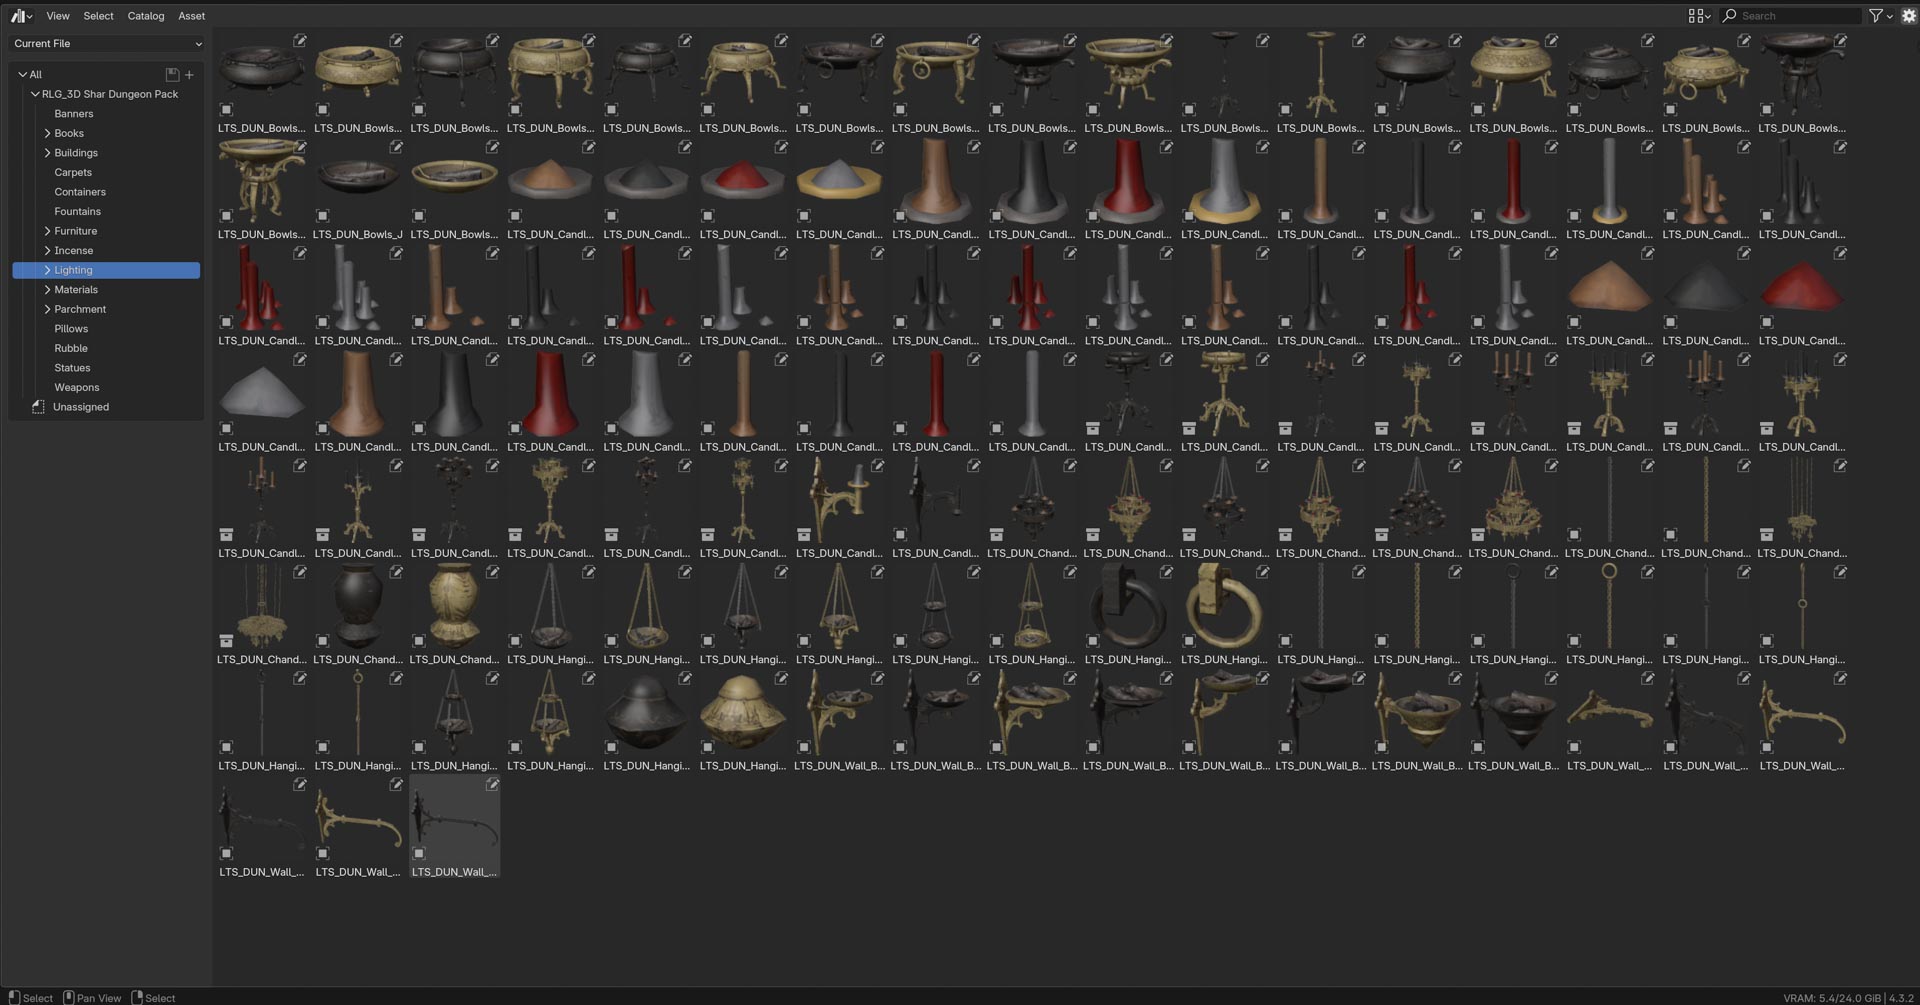This screenshot has height=1005, width=1920.
Task: Open the Catalog menu
Action: [146, 16]
